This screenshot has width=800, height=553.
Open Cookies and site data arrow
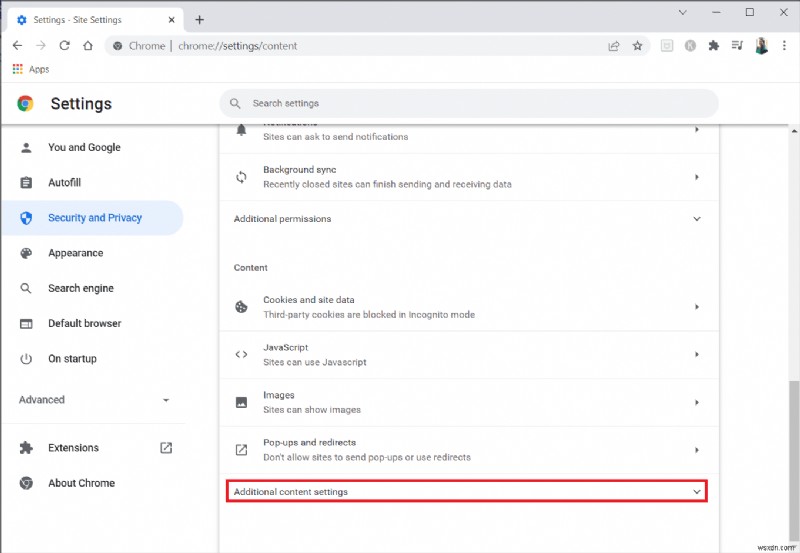[x=696, y=307]
